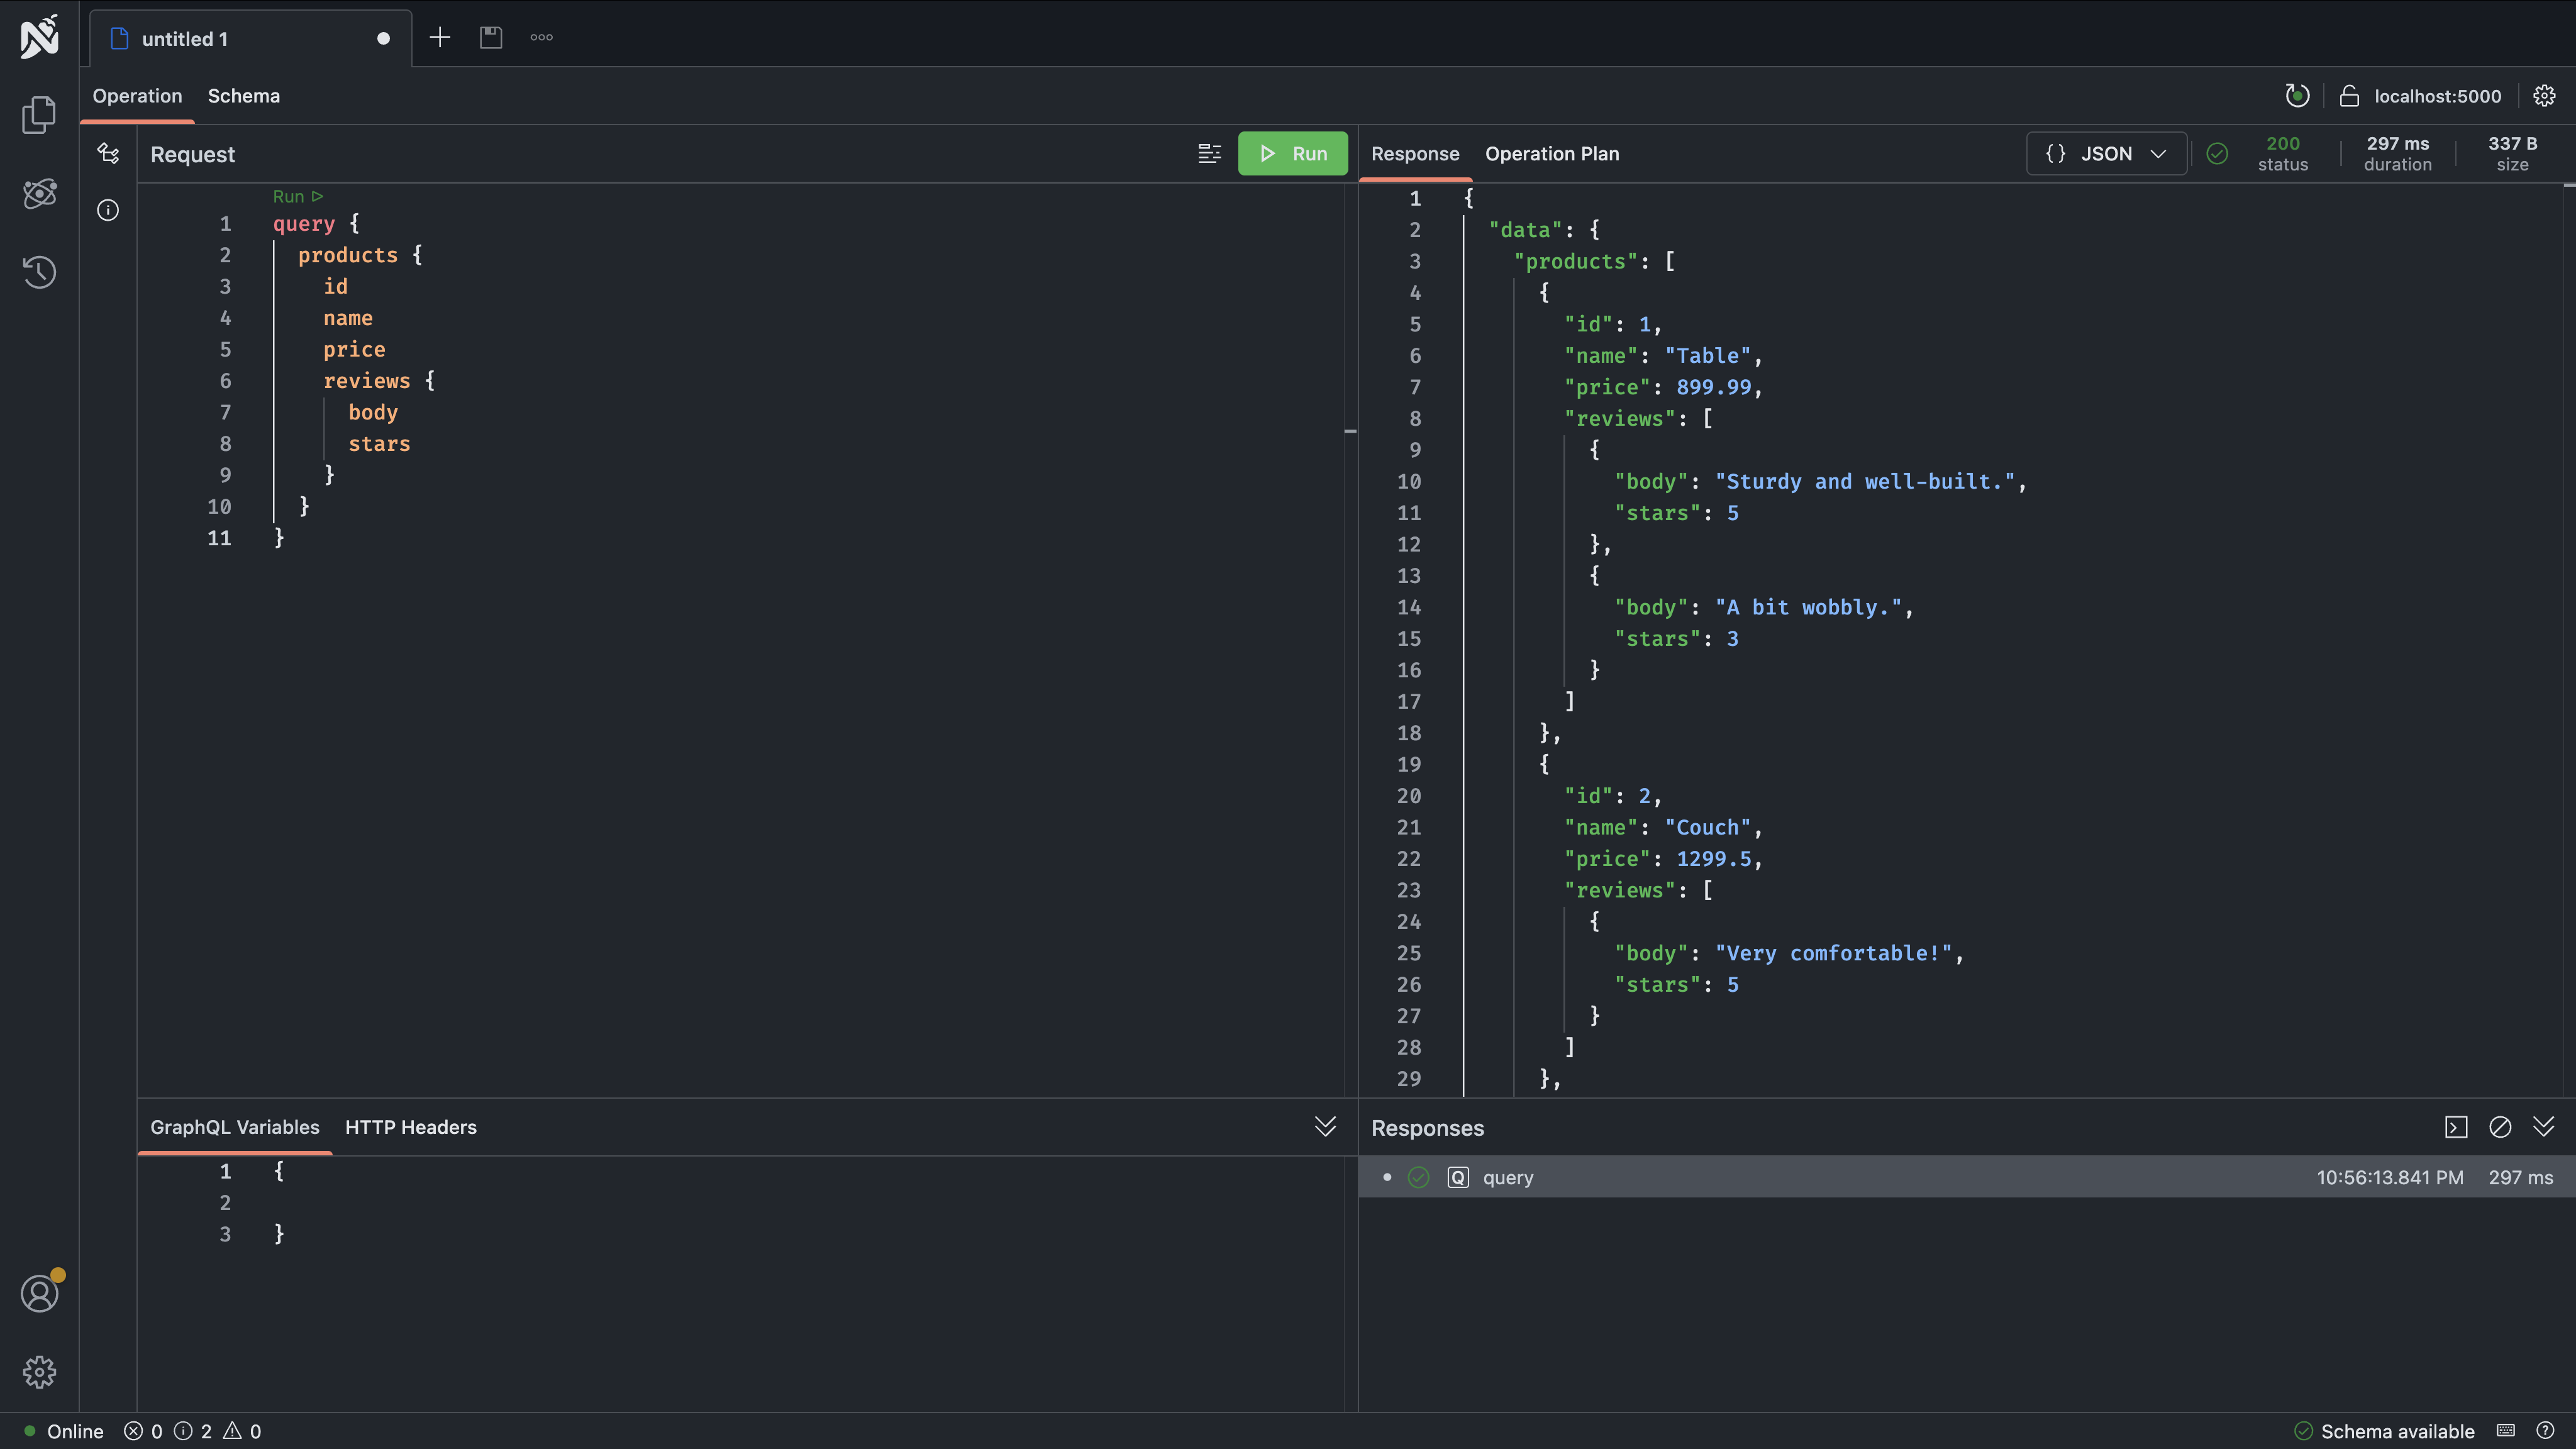Click the format document icon beside Run
Screen dimensions: 2576x1449
tap(1209, 153)
